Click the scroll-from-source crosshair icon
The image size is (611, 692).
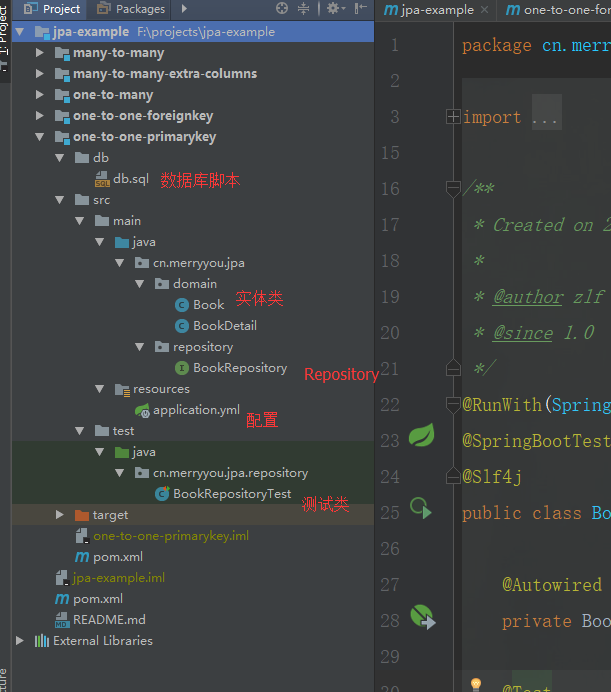click(282, 8)
